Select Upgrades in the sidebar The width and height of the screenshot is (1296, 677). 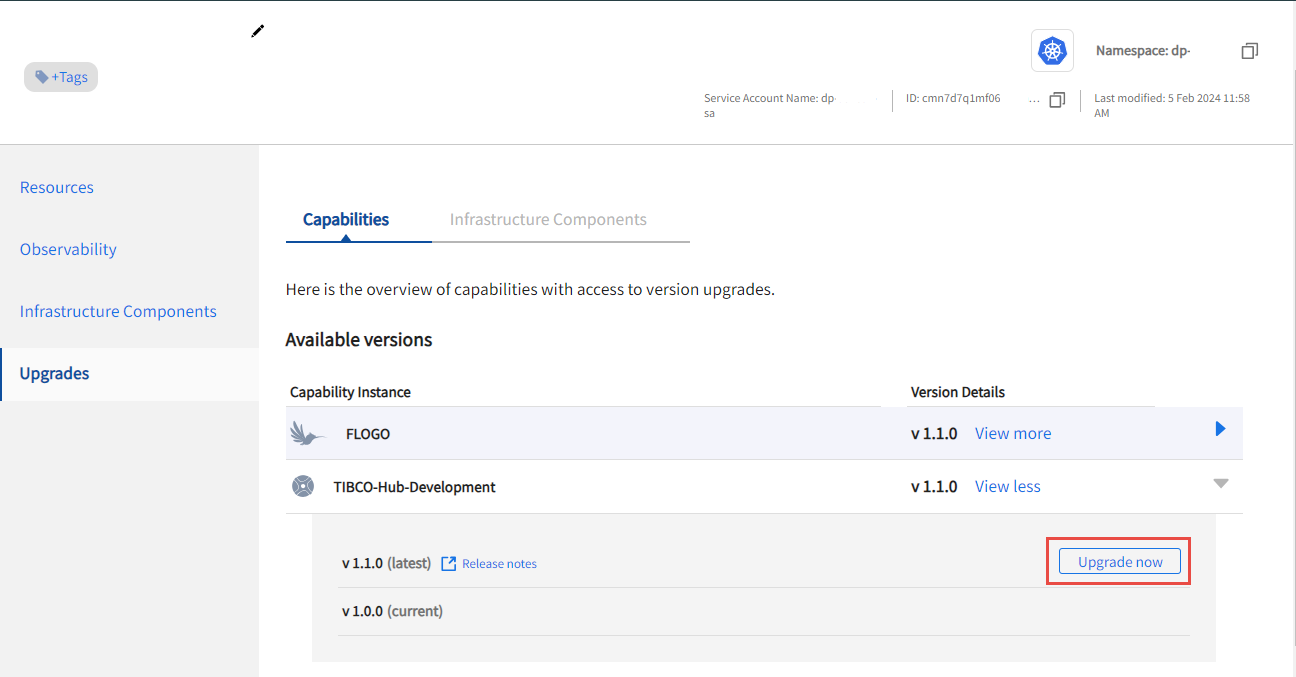[55, 374]
